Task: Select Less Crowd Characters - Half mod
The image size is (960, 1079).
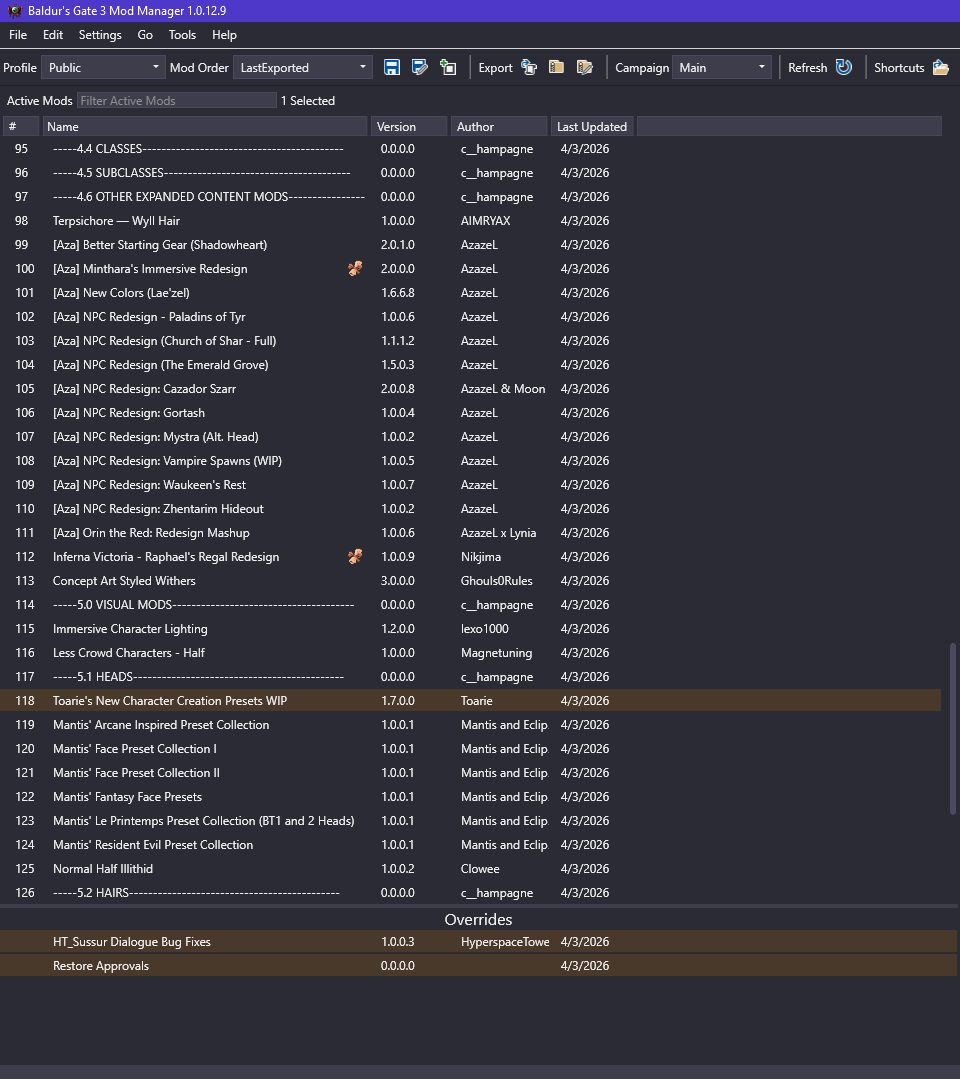Action: [471, 653]
